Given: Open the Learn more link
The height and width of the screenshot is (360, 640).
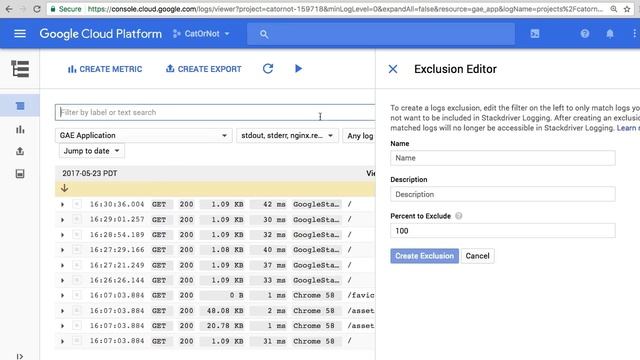Looking at the screenshot, I should 628,128.
